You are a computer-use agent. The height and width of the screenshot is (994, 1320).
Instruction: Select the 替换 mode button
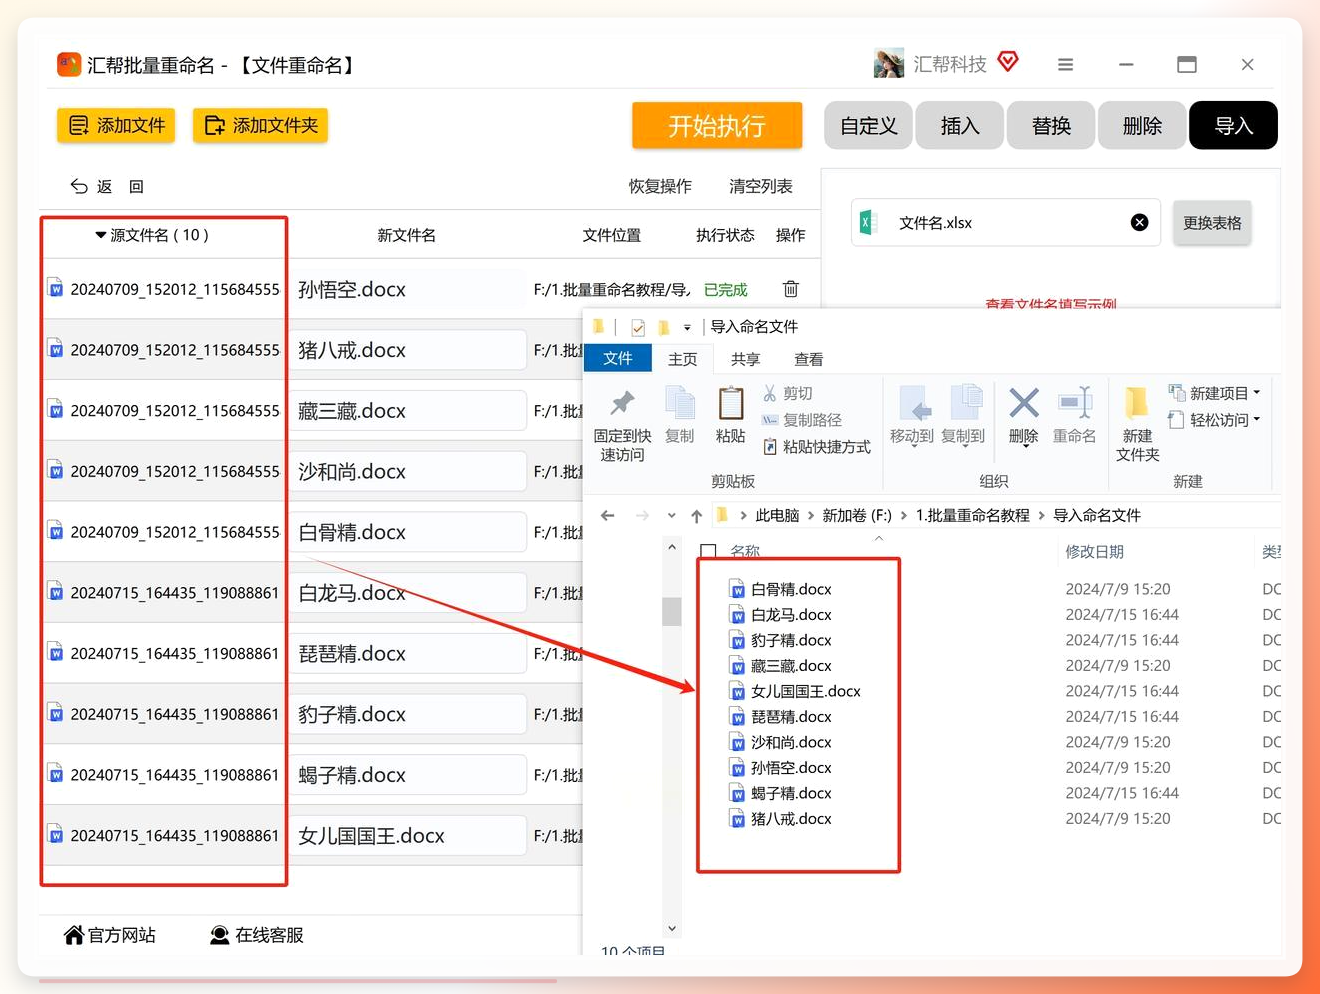pyautogui.click(x=1051, y=125)
